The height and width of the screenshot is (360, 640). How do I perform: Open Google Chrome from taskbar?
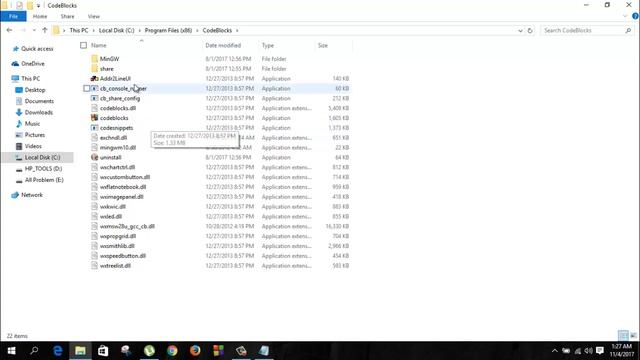(172, 351)
